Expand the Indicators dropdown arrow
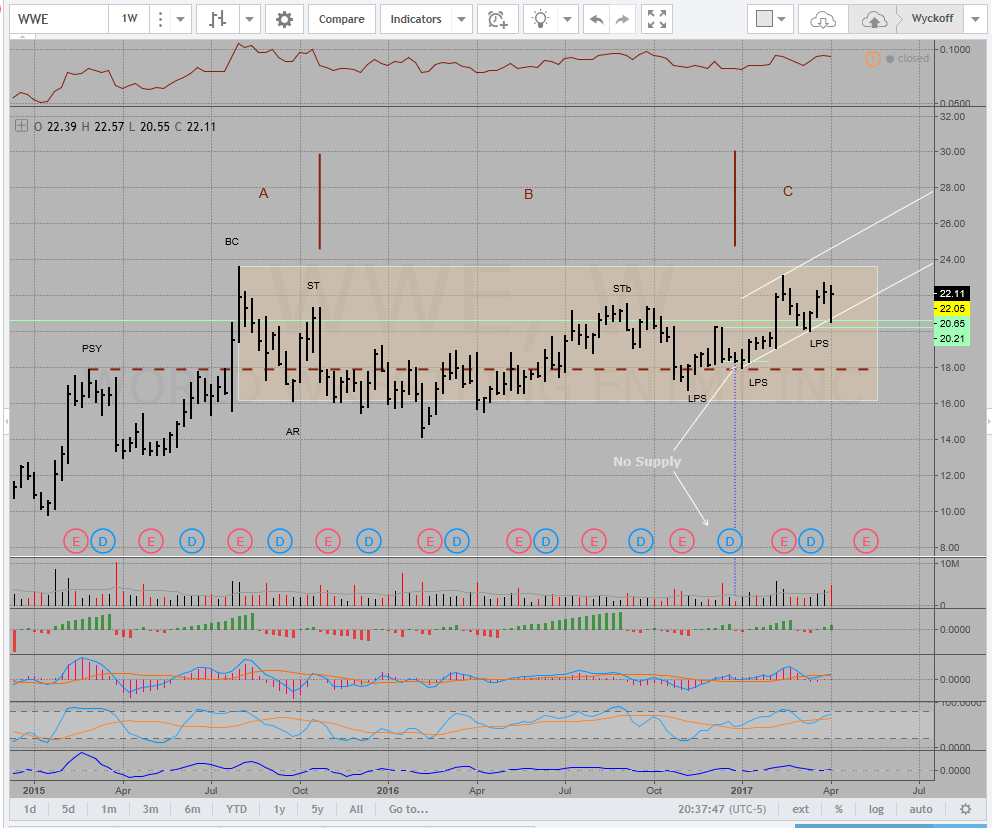The height and width of the screenshot is (828, 992). point(461,19)
